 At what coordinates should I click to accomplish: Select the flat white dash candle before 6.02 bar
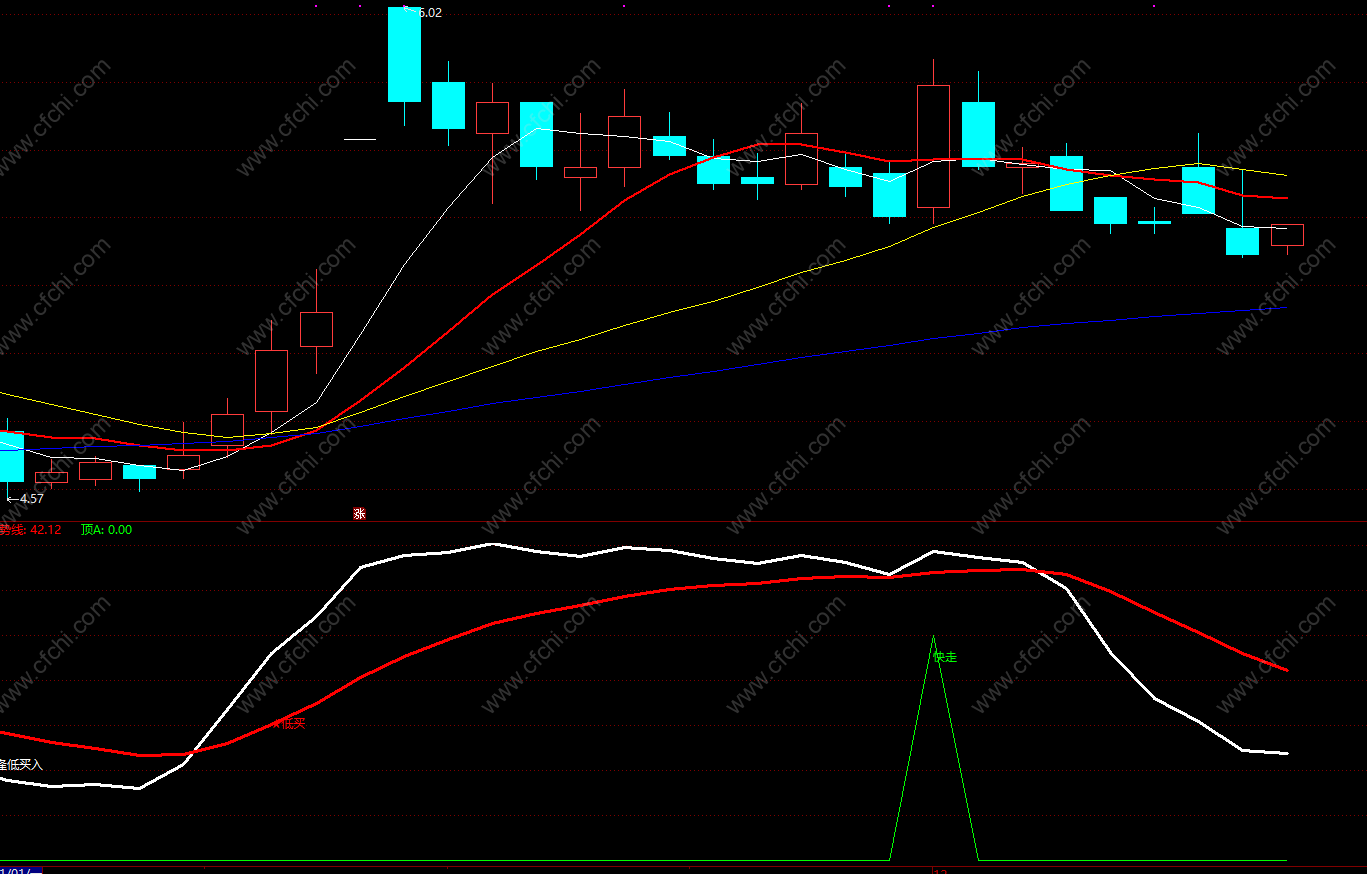(360, 139)
